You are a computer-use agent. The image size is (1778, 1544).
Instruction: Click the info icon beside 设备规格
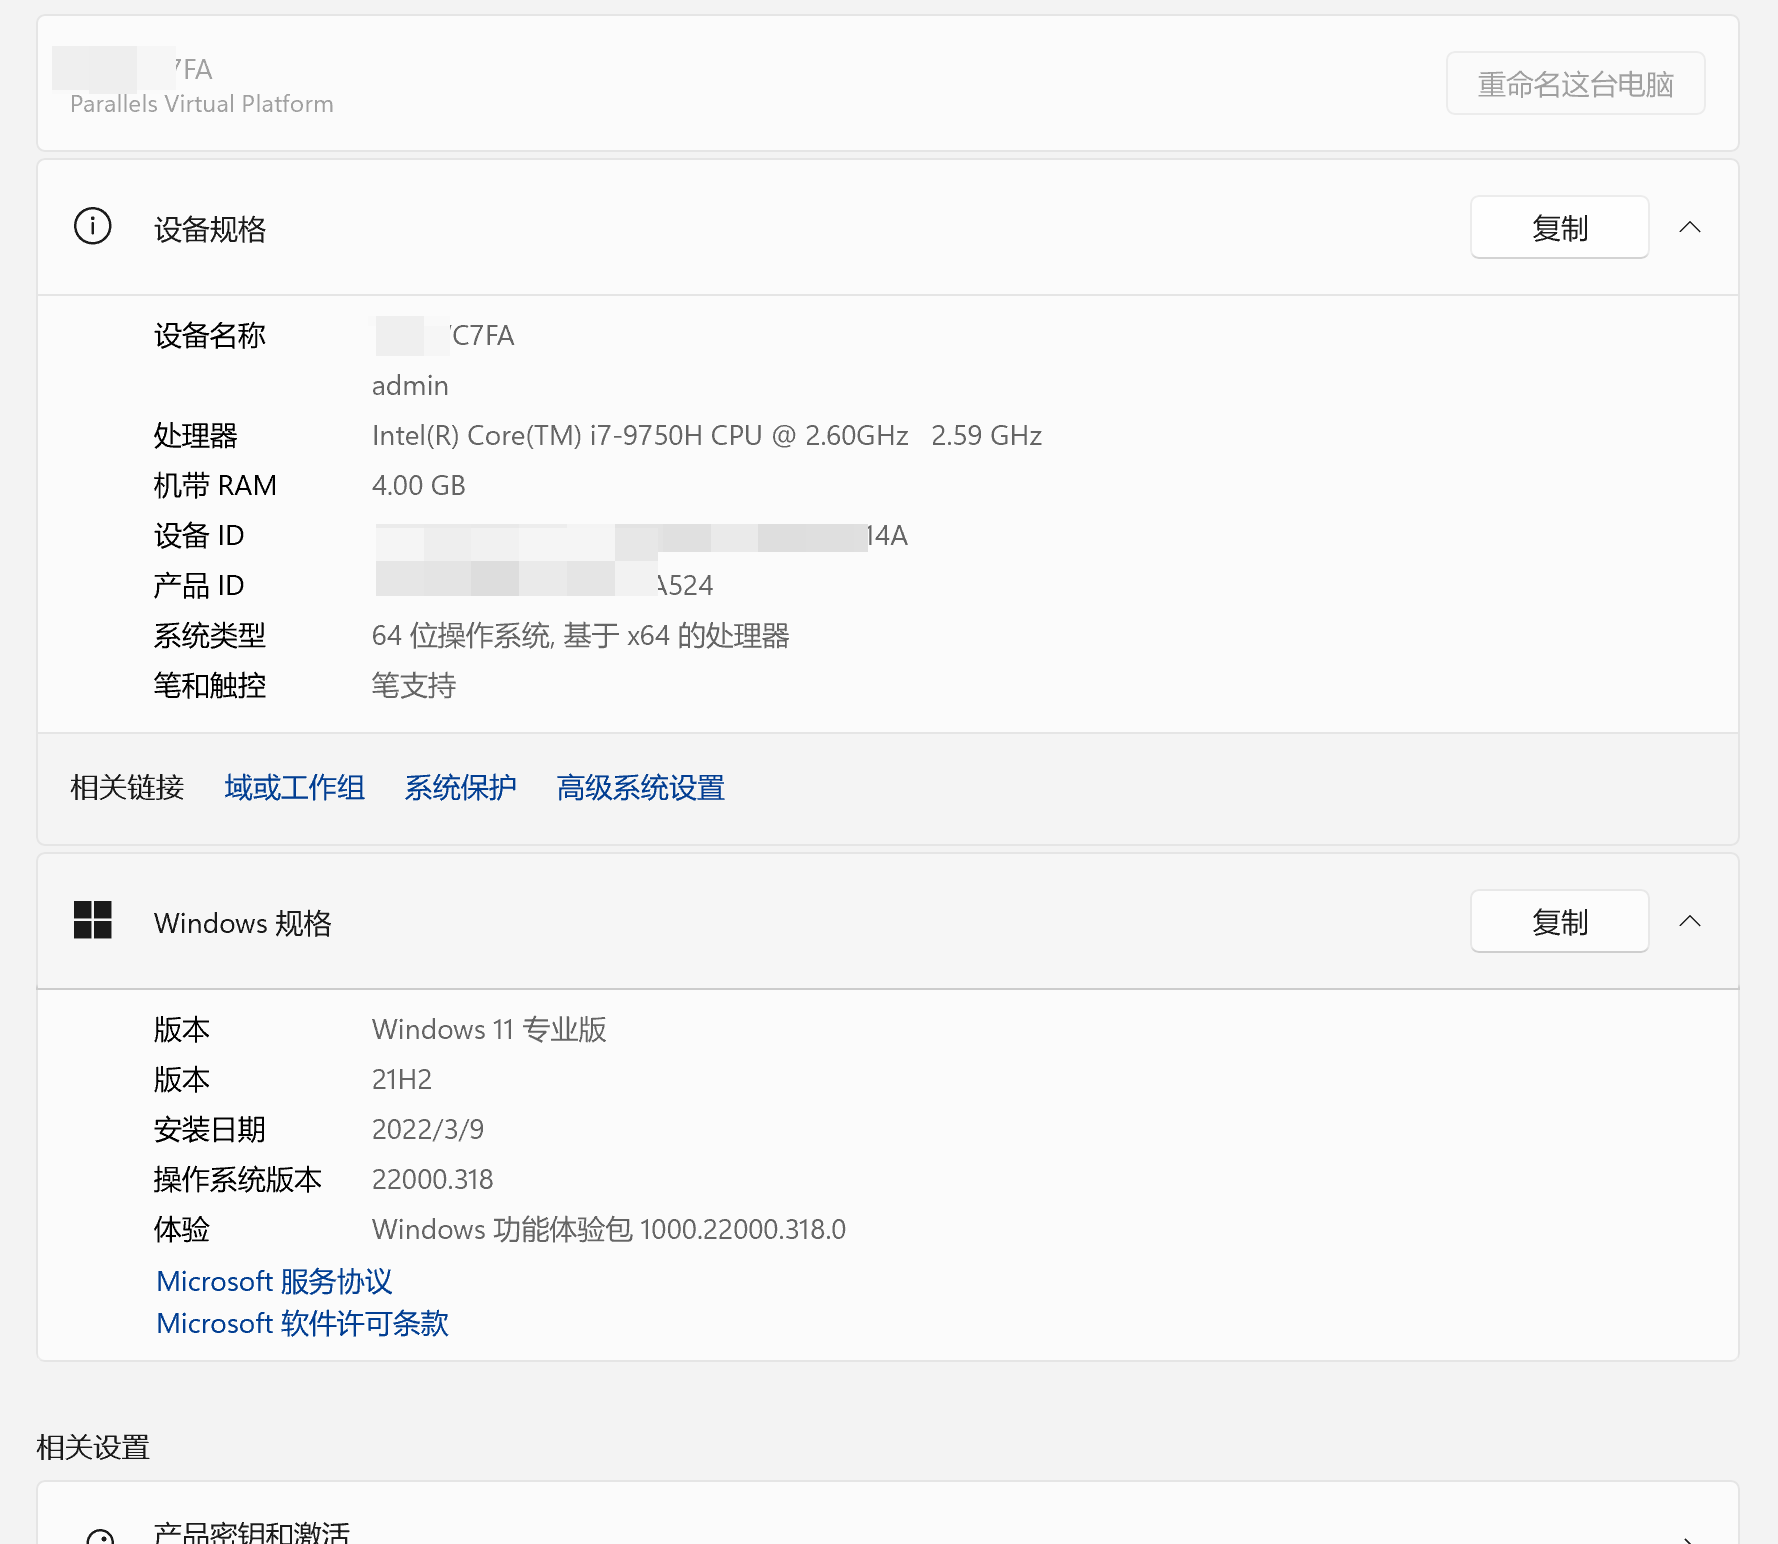click(x=93, y=227)
